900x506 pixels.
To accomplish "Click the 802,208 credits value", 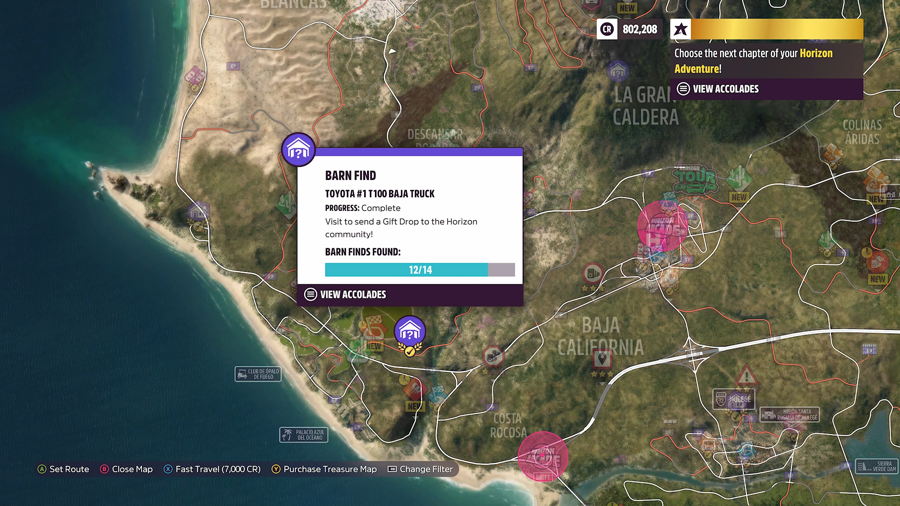I will point(639,29).
